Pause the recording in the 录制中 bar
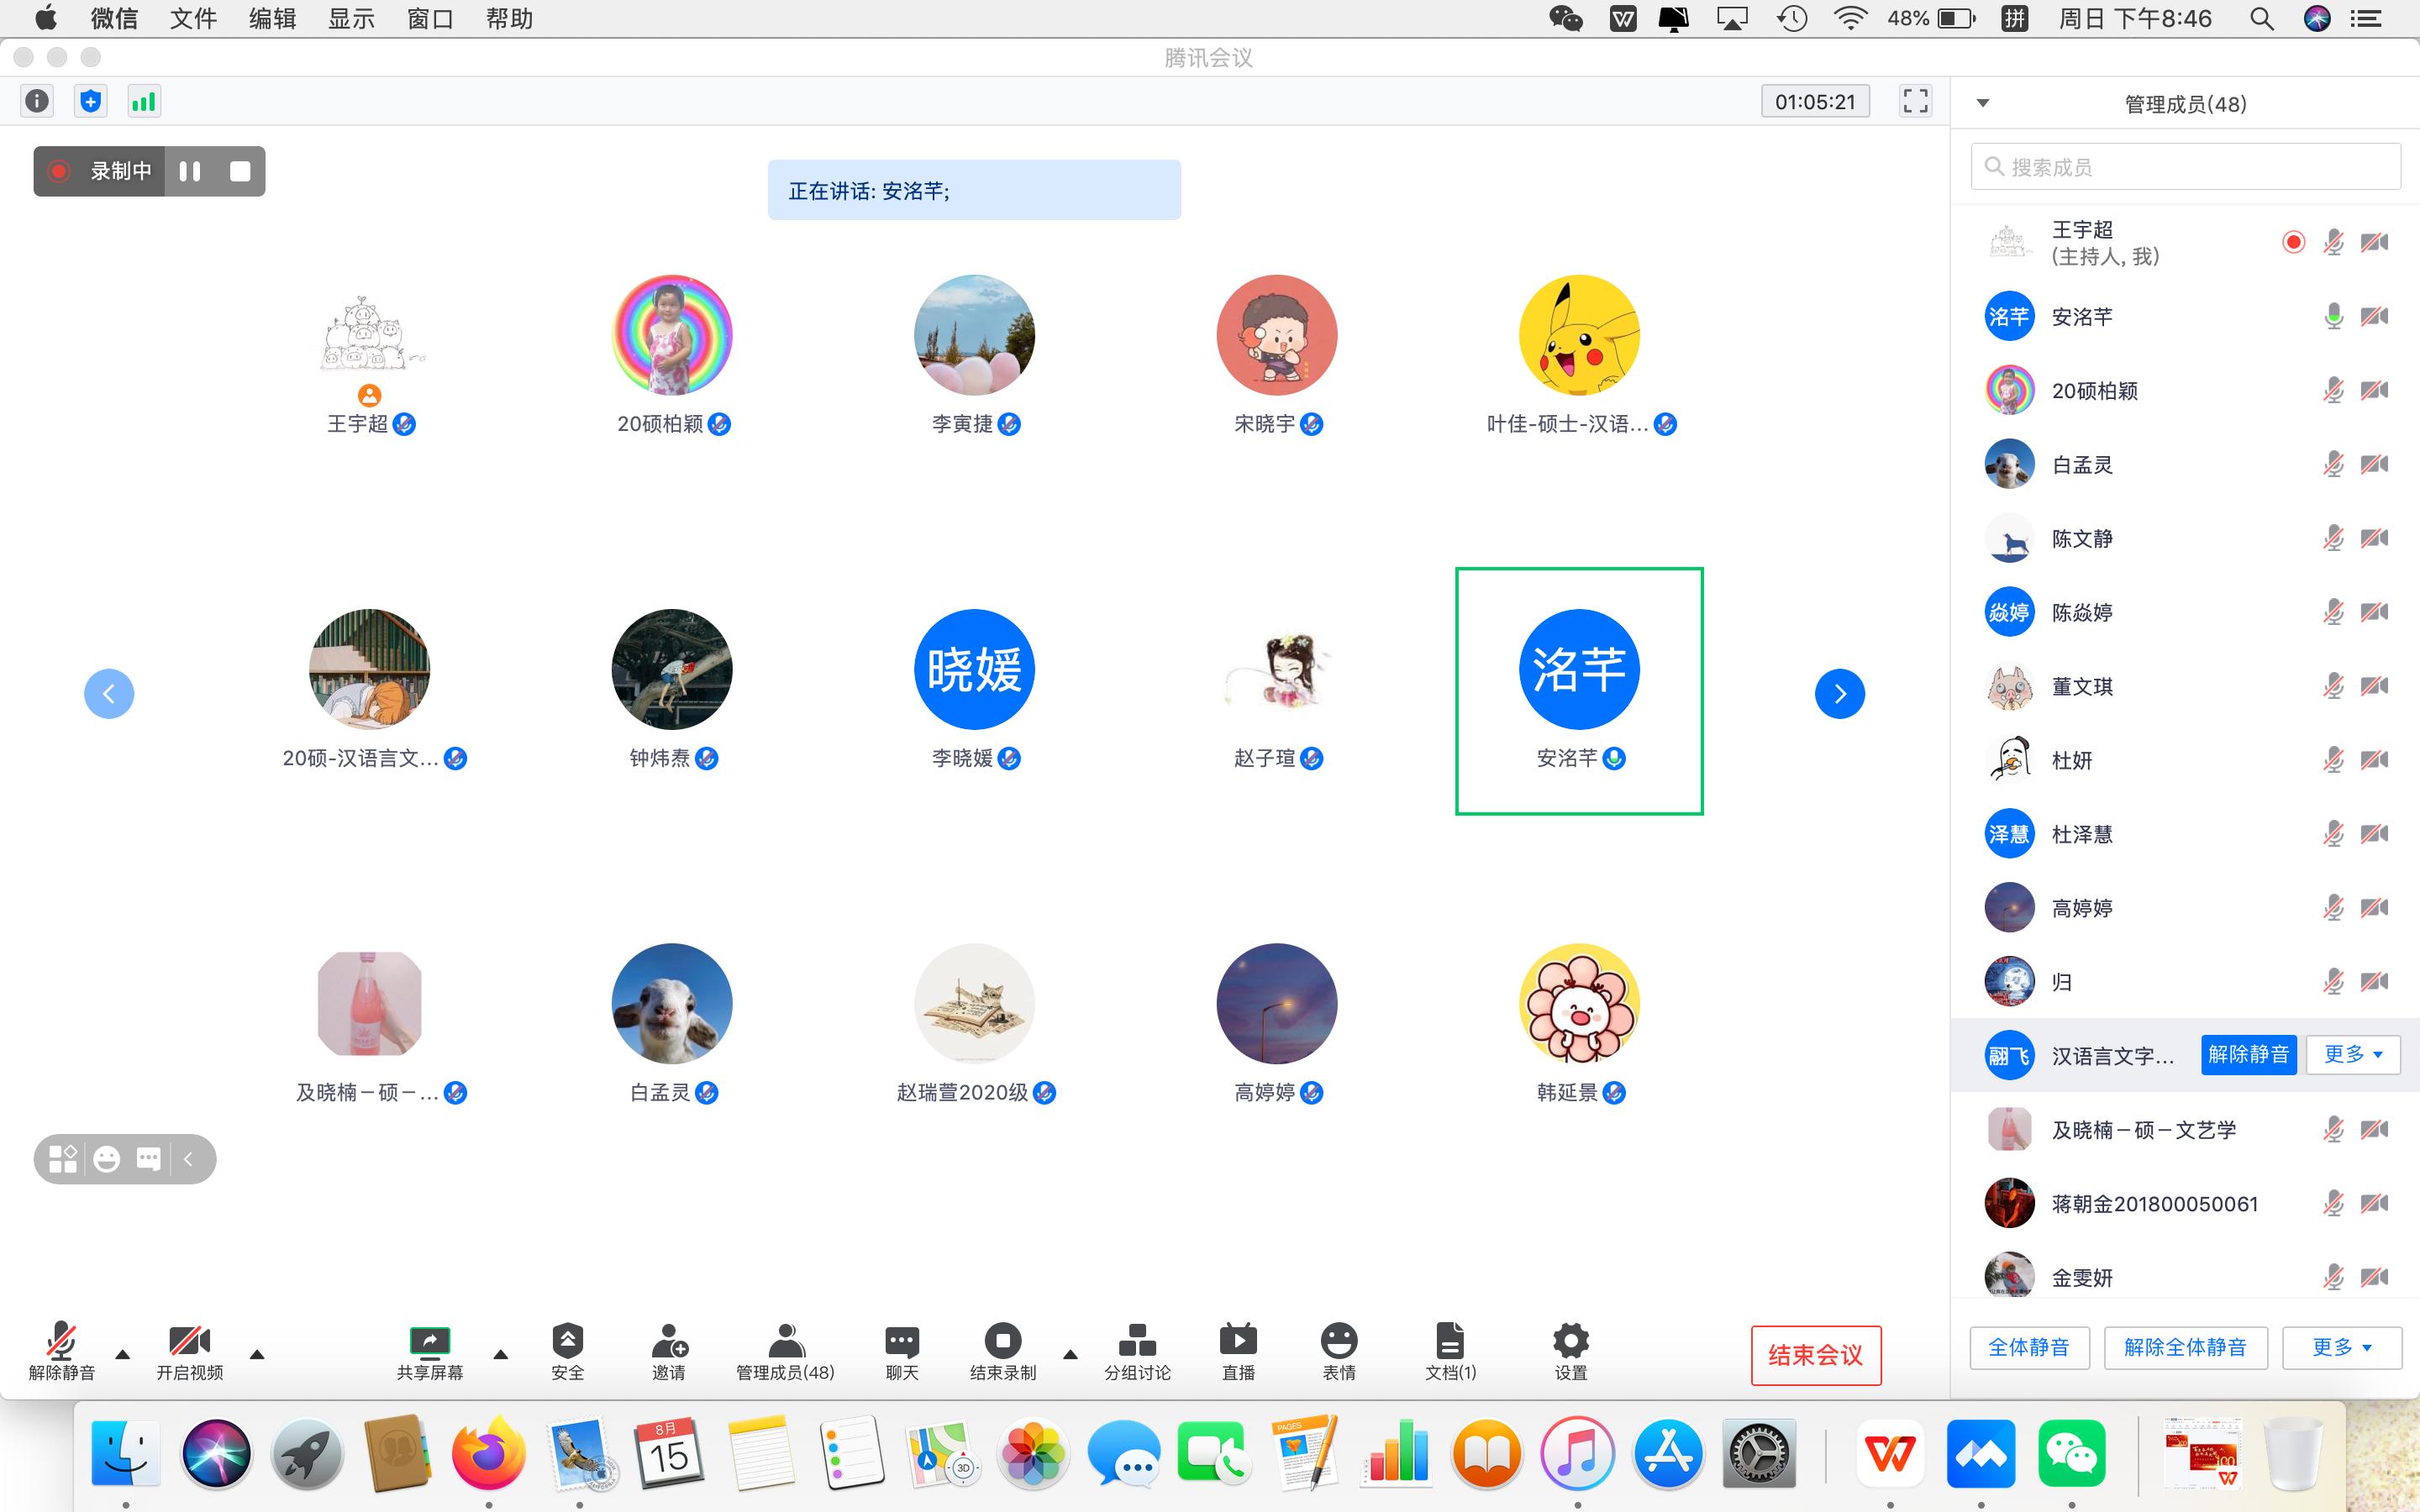This screenshot has height=1512, width=2420. 190,171
